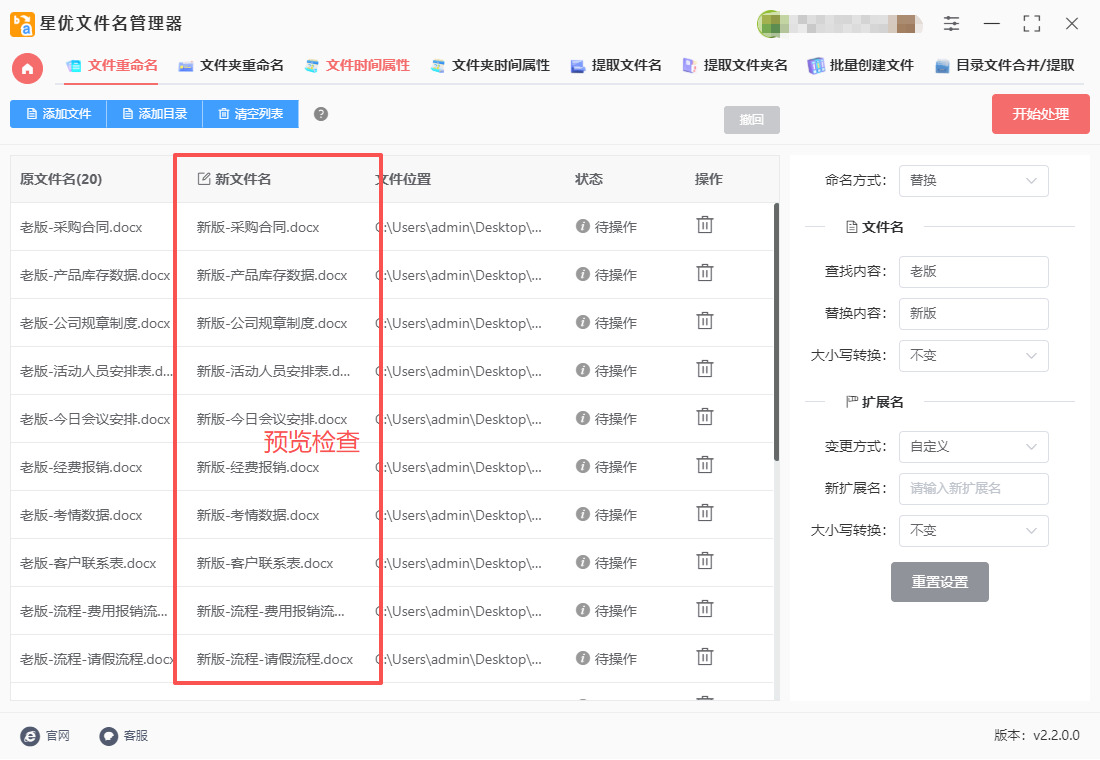Delete row 老版-考情数据.docx with trash icon

coord(704,514)
